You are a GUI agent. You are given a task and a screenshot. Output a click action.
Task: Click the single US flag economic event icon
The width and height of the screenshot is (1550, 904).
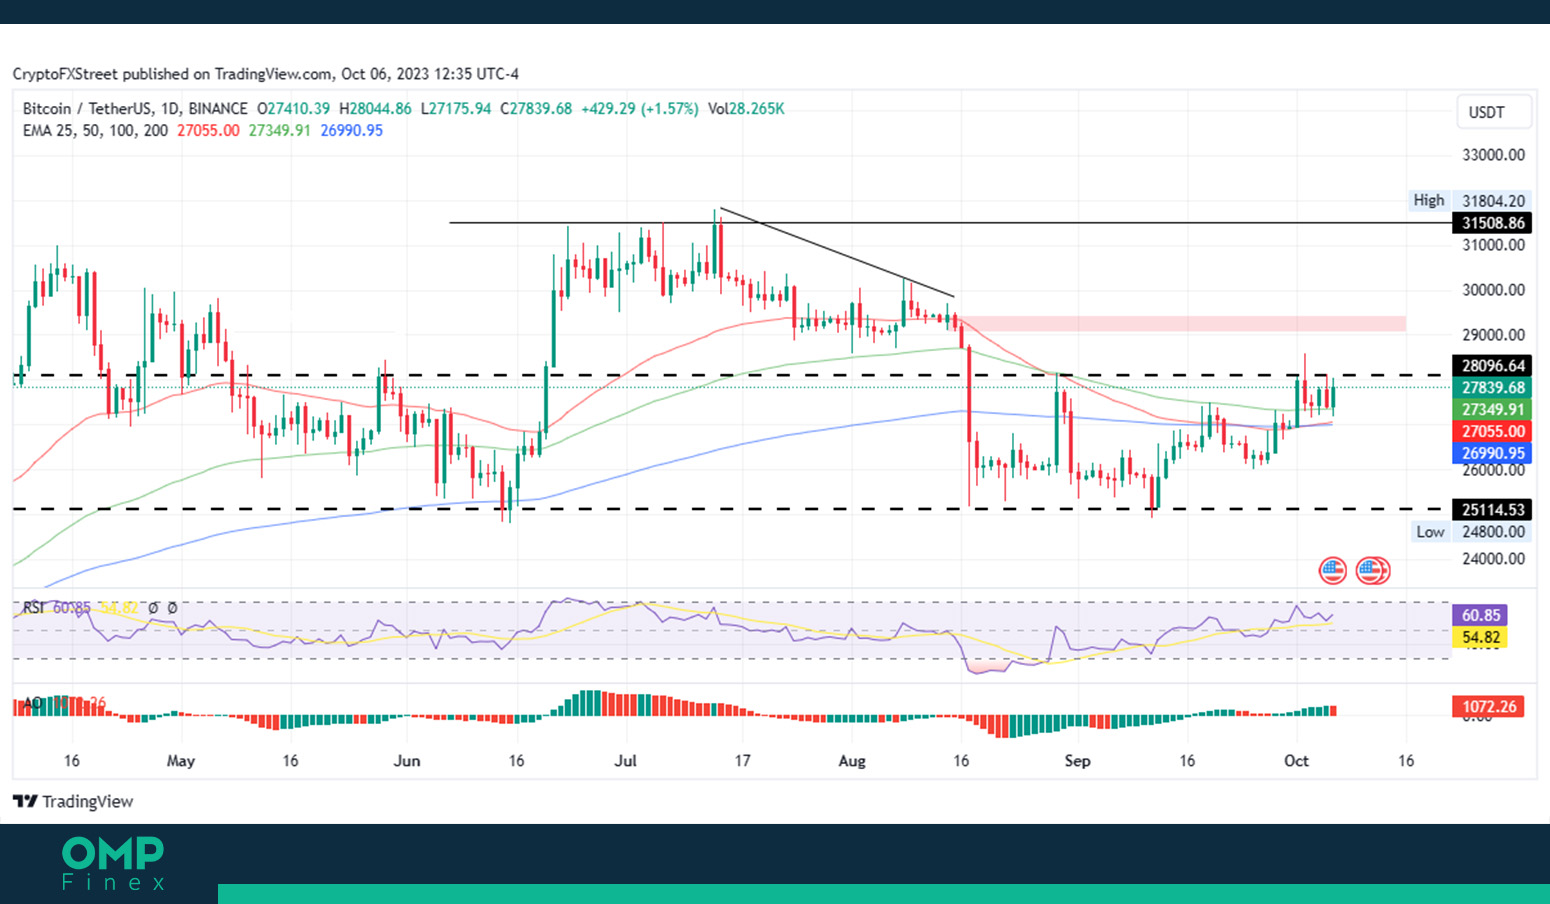(1333, 571)
